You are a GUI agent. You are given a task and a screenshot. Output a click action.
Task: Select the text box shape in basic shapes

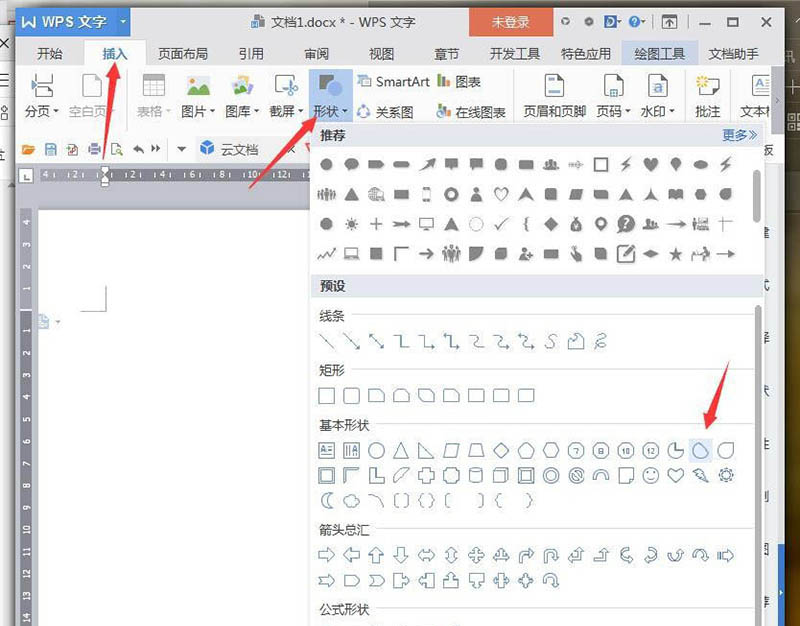(327, 450)
